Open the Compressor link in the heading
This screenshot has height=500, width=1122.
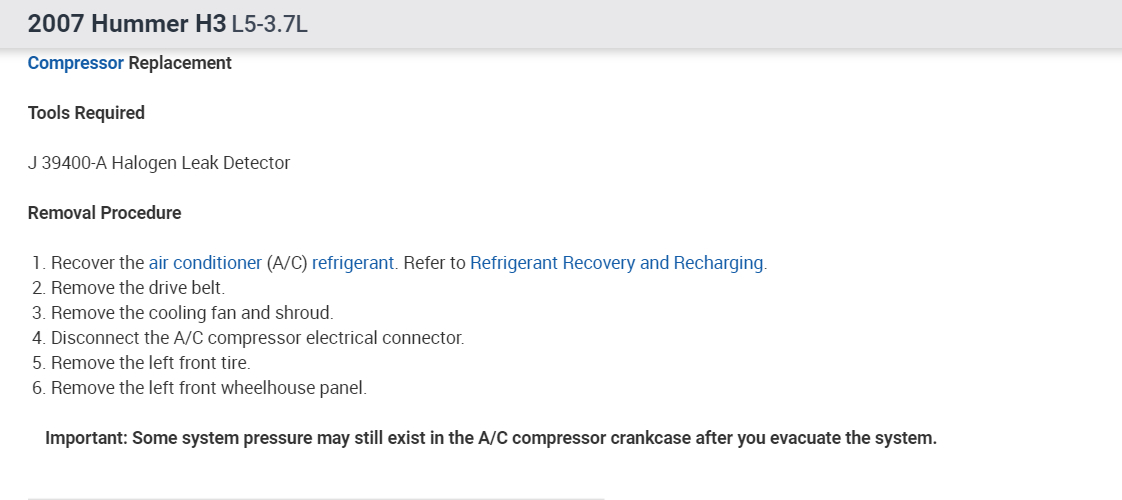tap(76, 63)
